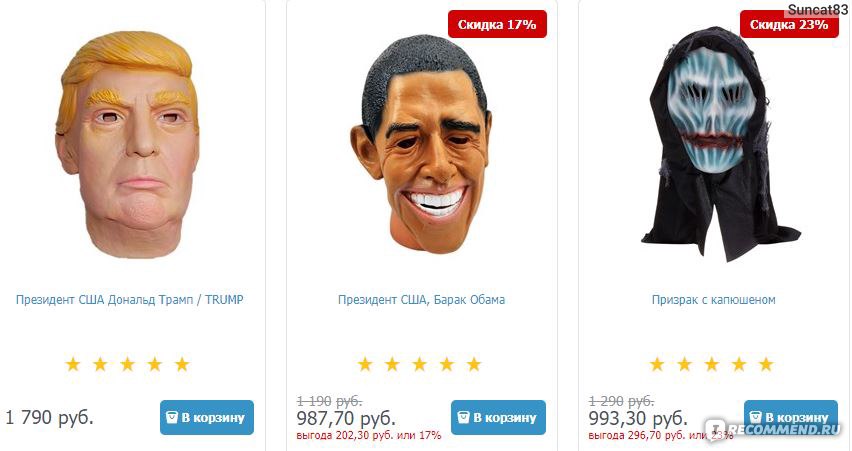Viewport: 852px width, 451px height.
Task: Add the Trump mask to cart
Action: click(206, 417)
